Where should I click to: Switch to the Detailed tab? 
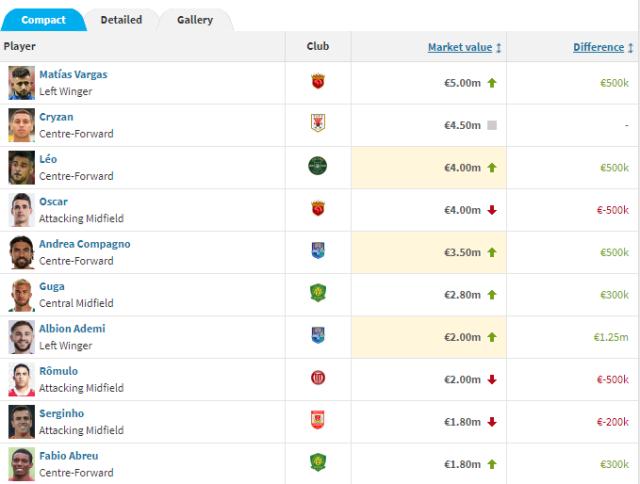tap(121, 20)
